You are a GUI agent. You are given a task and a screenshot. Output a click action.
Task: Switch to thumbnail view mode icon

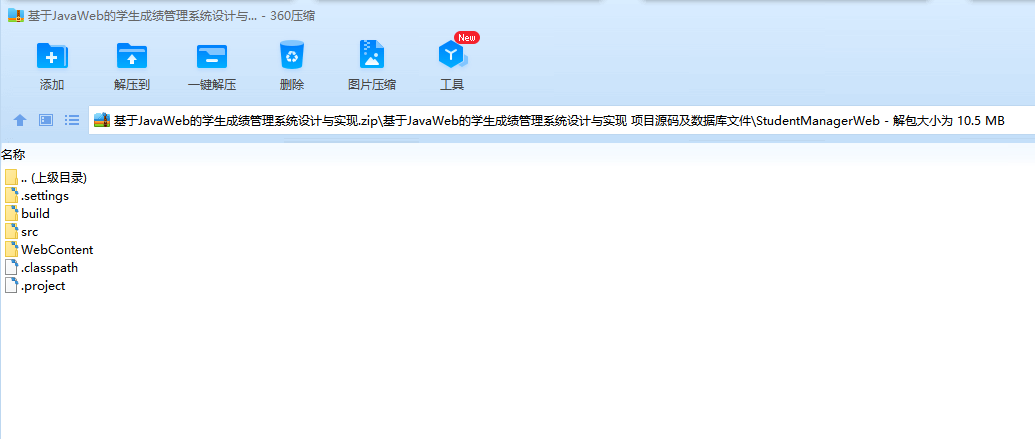(x=46, y=120)
